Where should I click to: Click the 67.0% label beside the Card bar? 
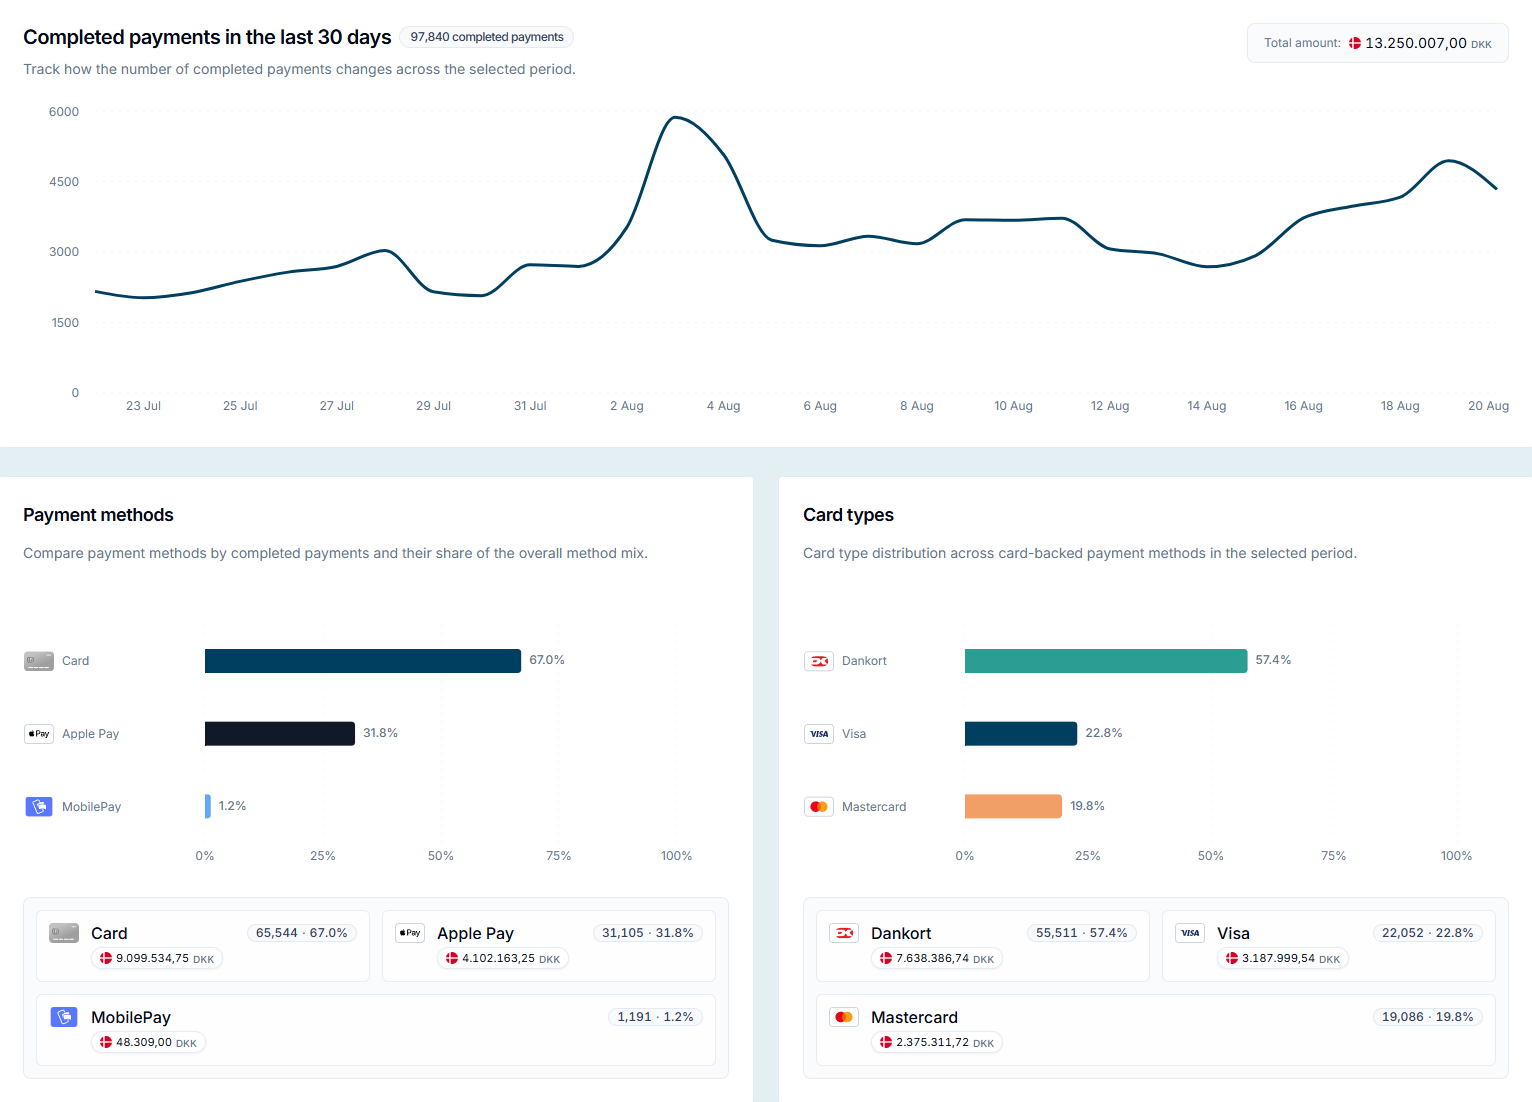547,660
